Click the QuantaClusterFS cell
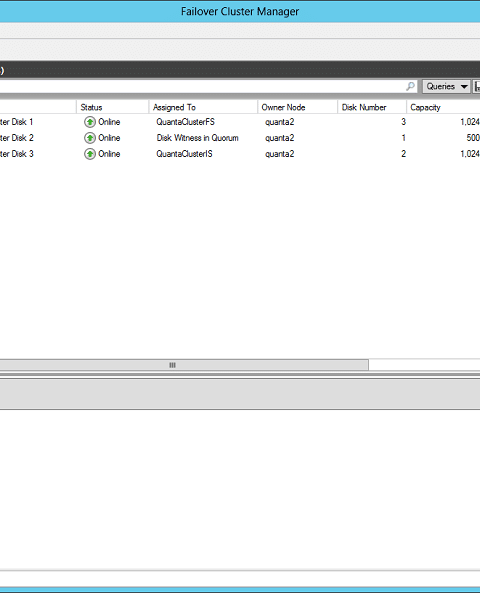This screenshot has width=480, height=593. pos(185,122)
